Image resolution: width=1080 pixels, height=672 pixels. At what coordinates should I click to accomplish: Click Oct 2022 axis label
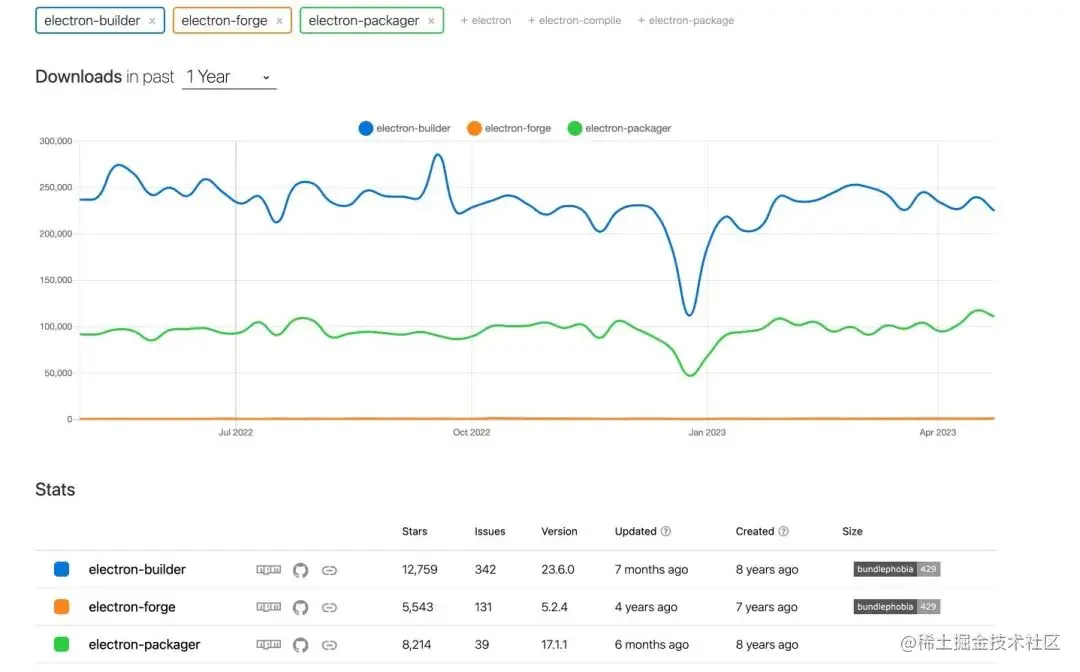pos(471,432)
